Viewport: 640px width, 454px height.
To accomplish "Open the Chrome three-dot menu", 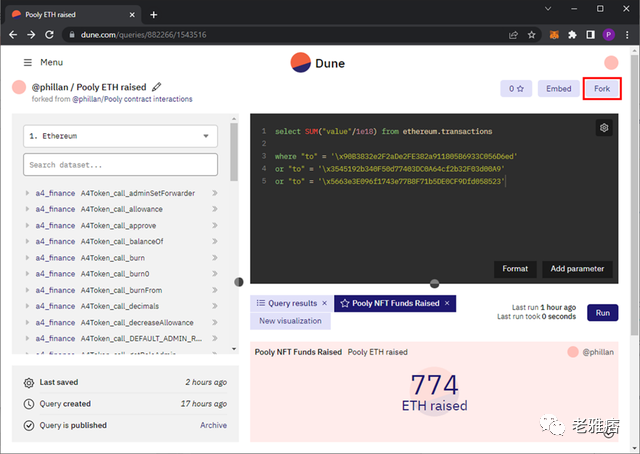I will click(627, 35).
